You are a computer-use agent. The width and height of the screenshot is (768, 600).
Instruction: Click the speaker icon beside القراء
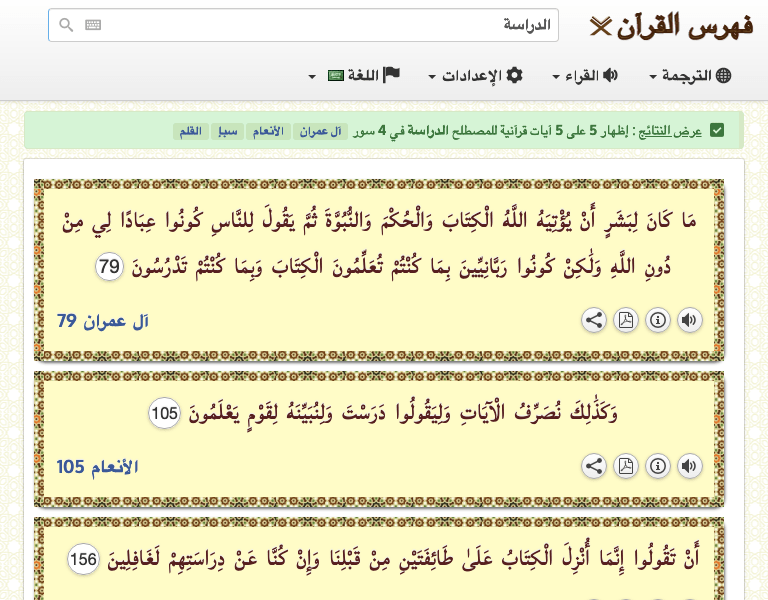point(610,75)
